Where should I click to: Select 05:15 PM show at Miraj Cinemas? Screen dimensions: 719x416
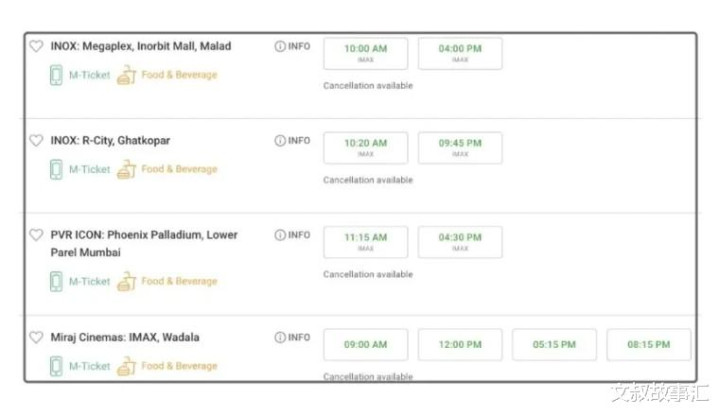554,344
